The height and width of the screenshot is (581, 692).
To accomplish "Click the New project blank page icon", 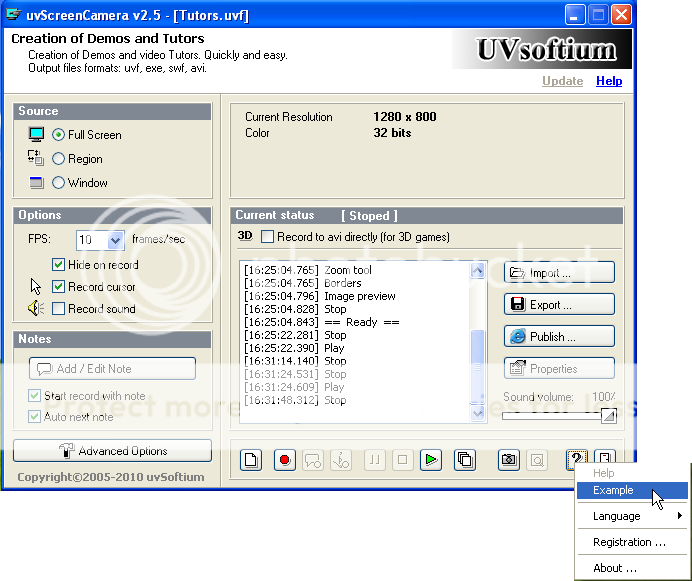I will [x=251, y=460].
